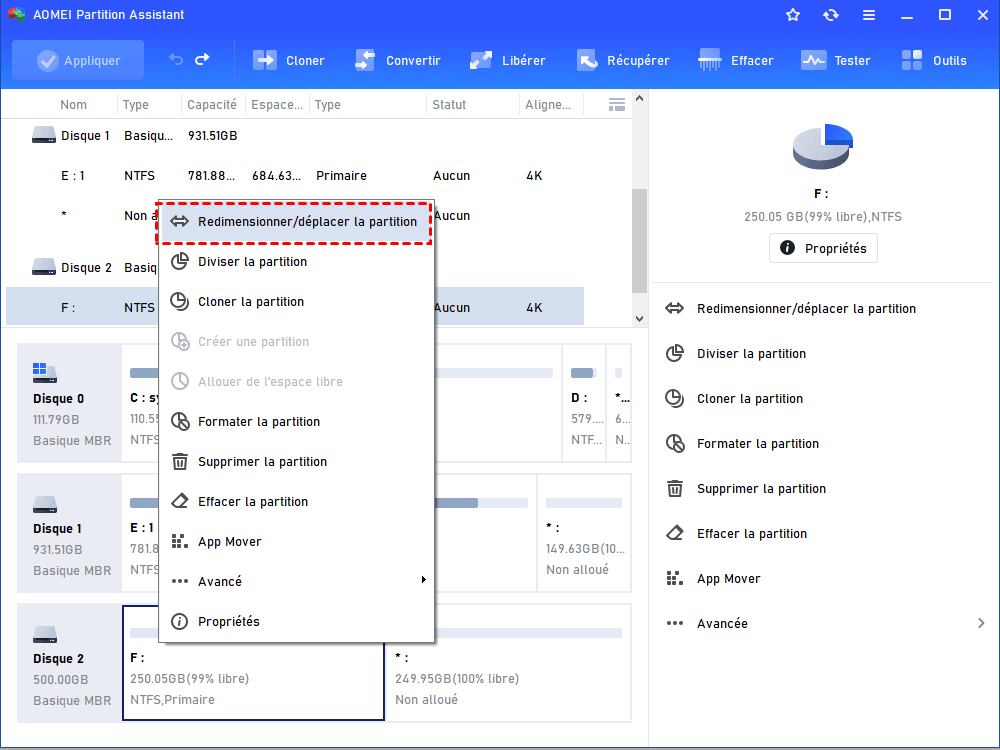Click the scroll up arrow of disk list

(x=639, y=99)
